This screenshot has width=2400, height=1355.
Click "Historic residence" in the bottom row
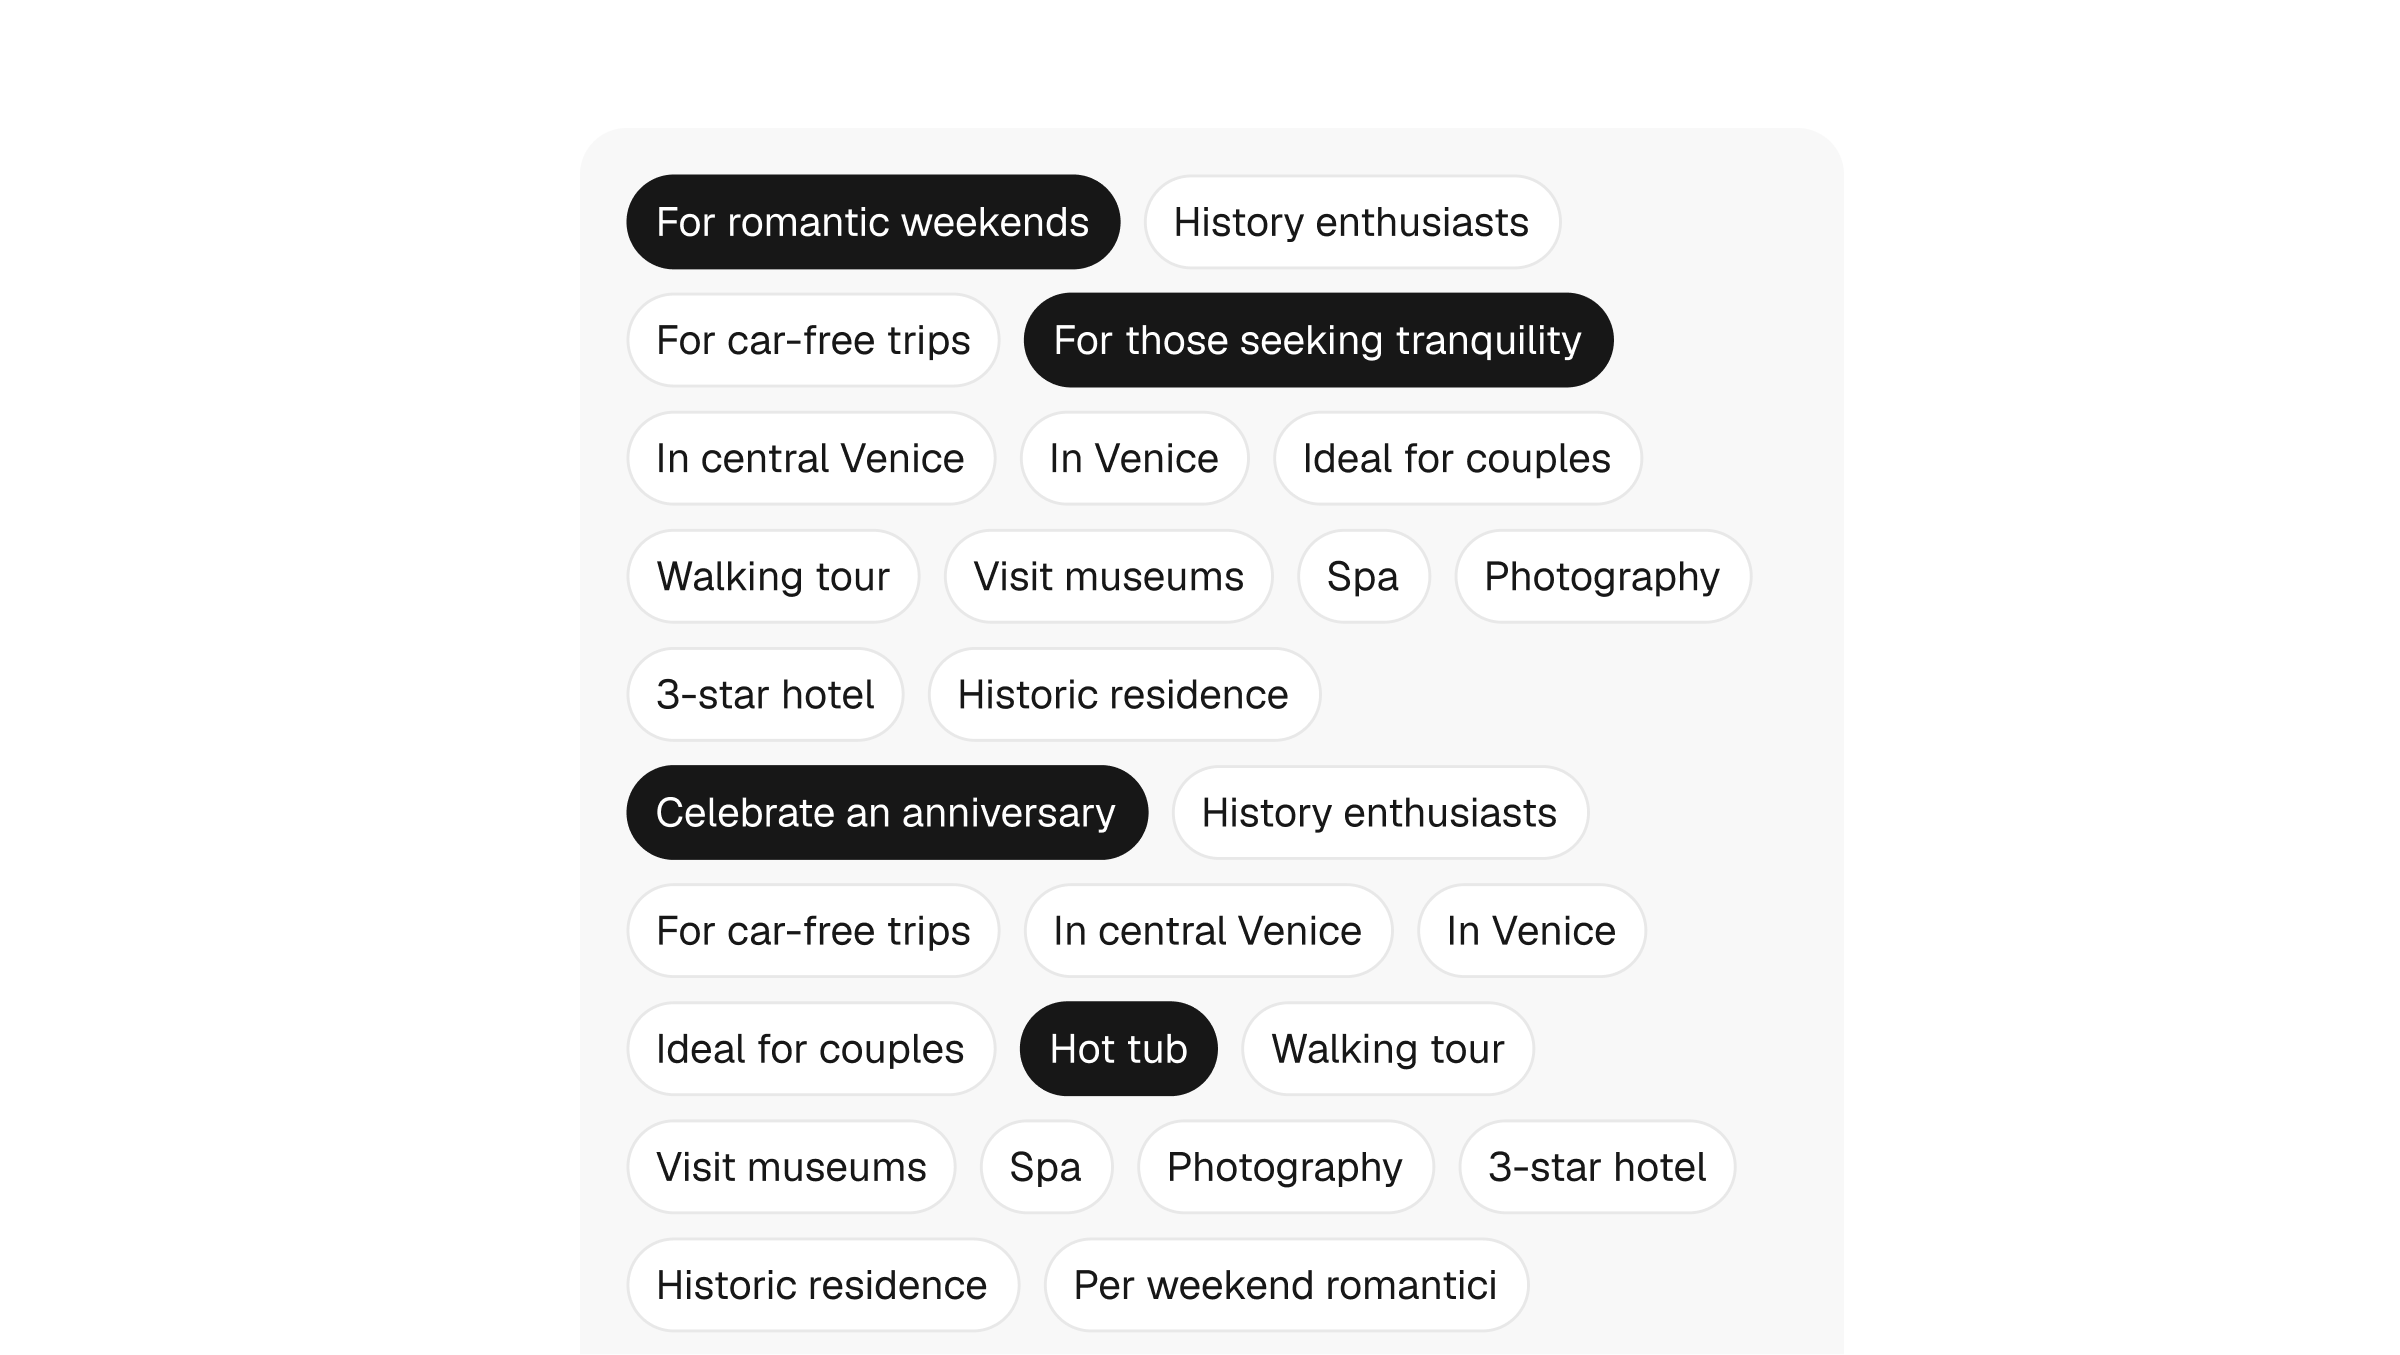[822, 1284]
